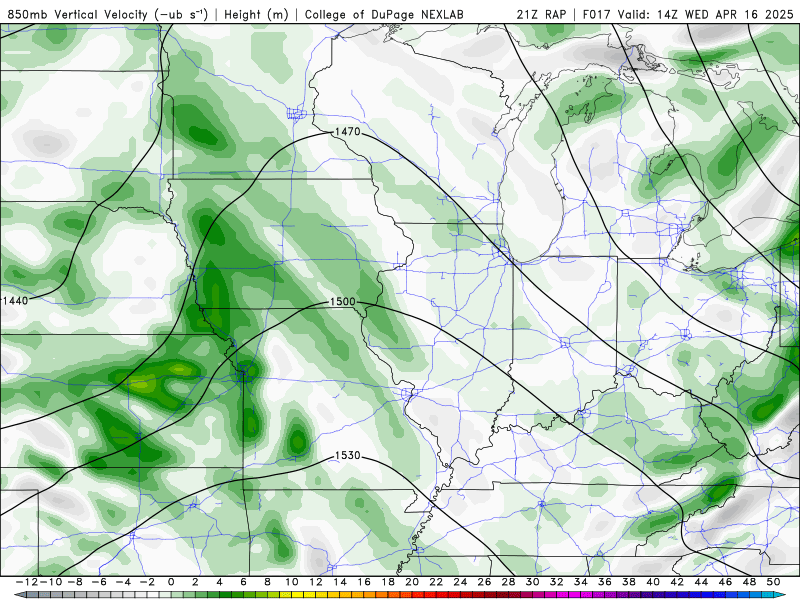Click the 1470 height contour label
Image resolution: width=800 pixels, height=600 pixels.
coord(347,132)
